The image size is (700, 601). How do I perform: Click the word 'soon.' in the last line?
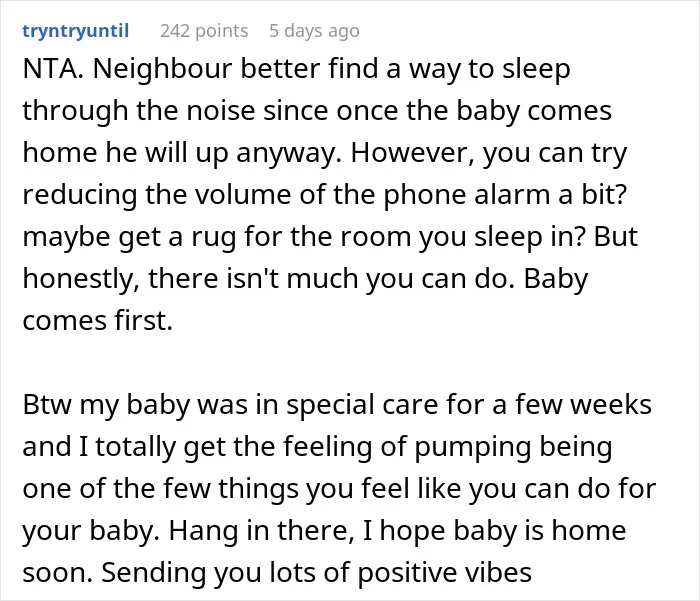[58, 572]
